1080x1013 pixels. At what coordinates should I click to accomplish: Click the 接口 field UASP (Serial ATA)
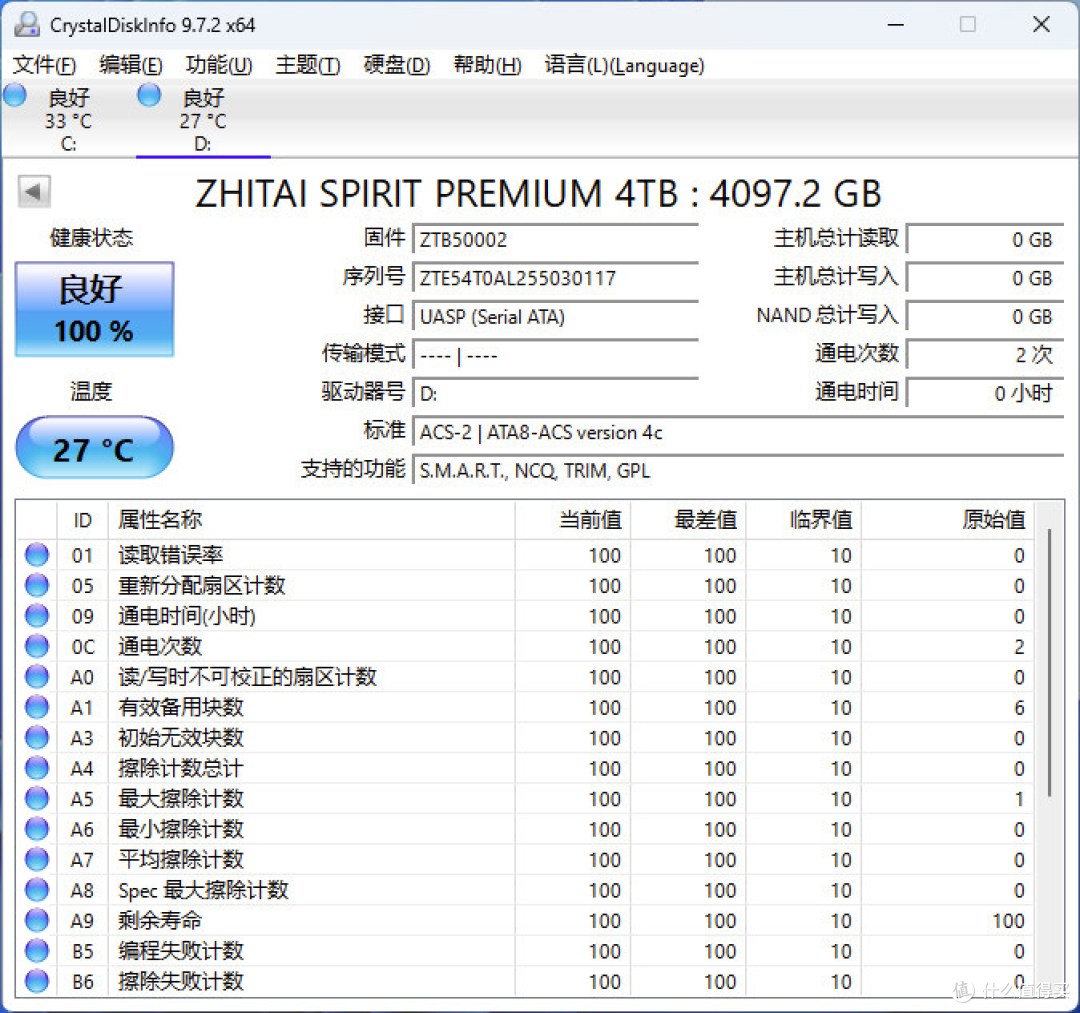(x=555, y=317)
